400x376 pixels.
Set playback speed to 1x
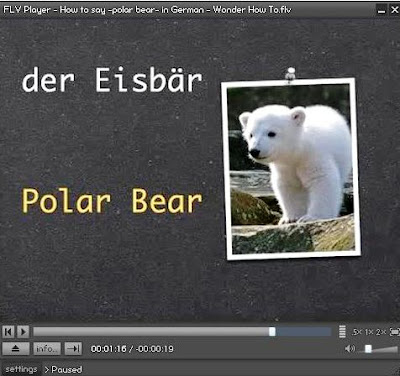(x=369, y=332)
